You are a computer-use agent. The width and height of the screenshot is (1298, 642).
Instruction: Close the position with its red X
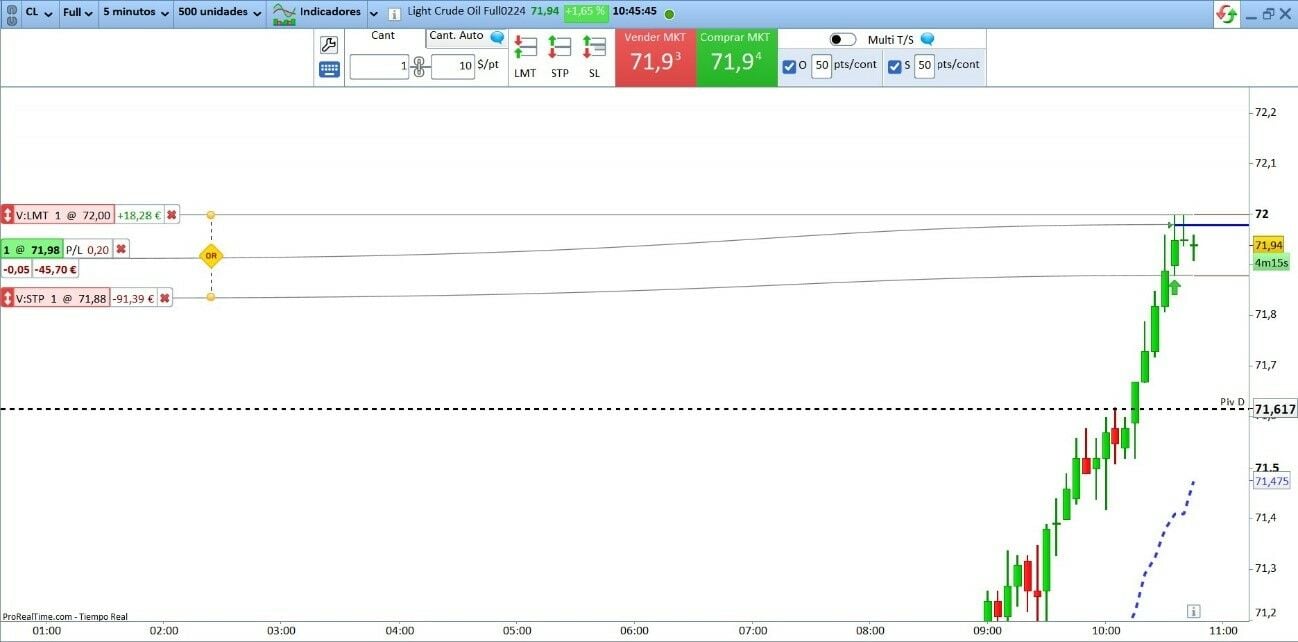[121, 249]
